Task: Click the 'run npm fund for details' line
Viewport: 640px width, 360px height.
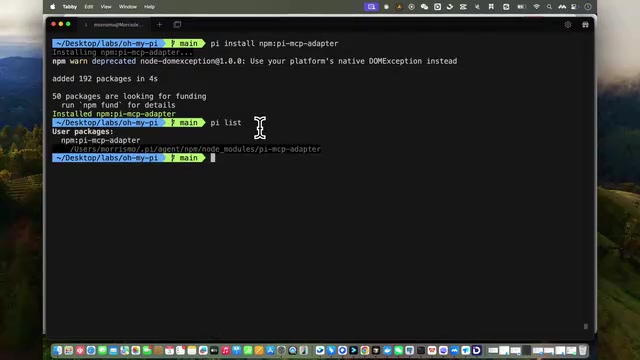Action: tap(118, 105)
